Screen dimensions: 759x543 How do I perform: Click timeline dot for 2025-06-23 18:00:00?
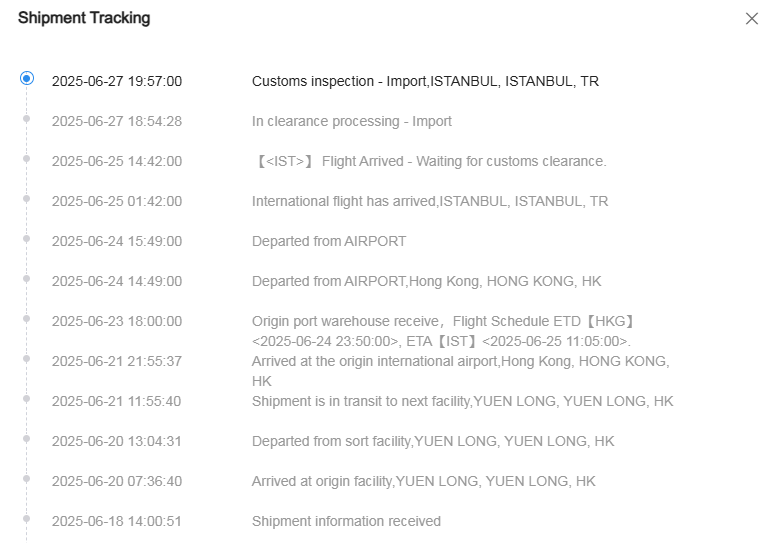point(27,318)
